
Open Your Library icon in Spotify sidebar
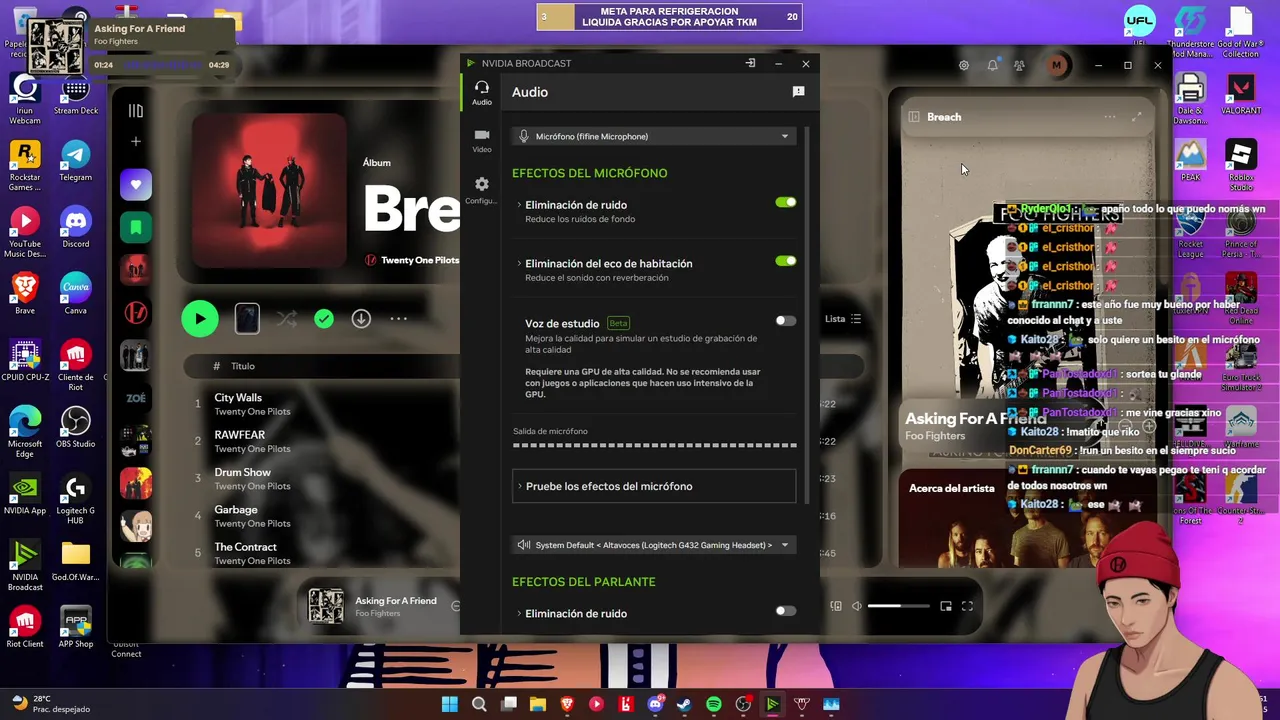136,111
